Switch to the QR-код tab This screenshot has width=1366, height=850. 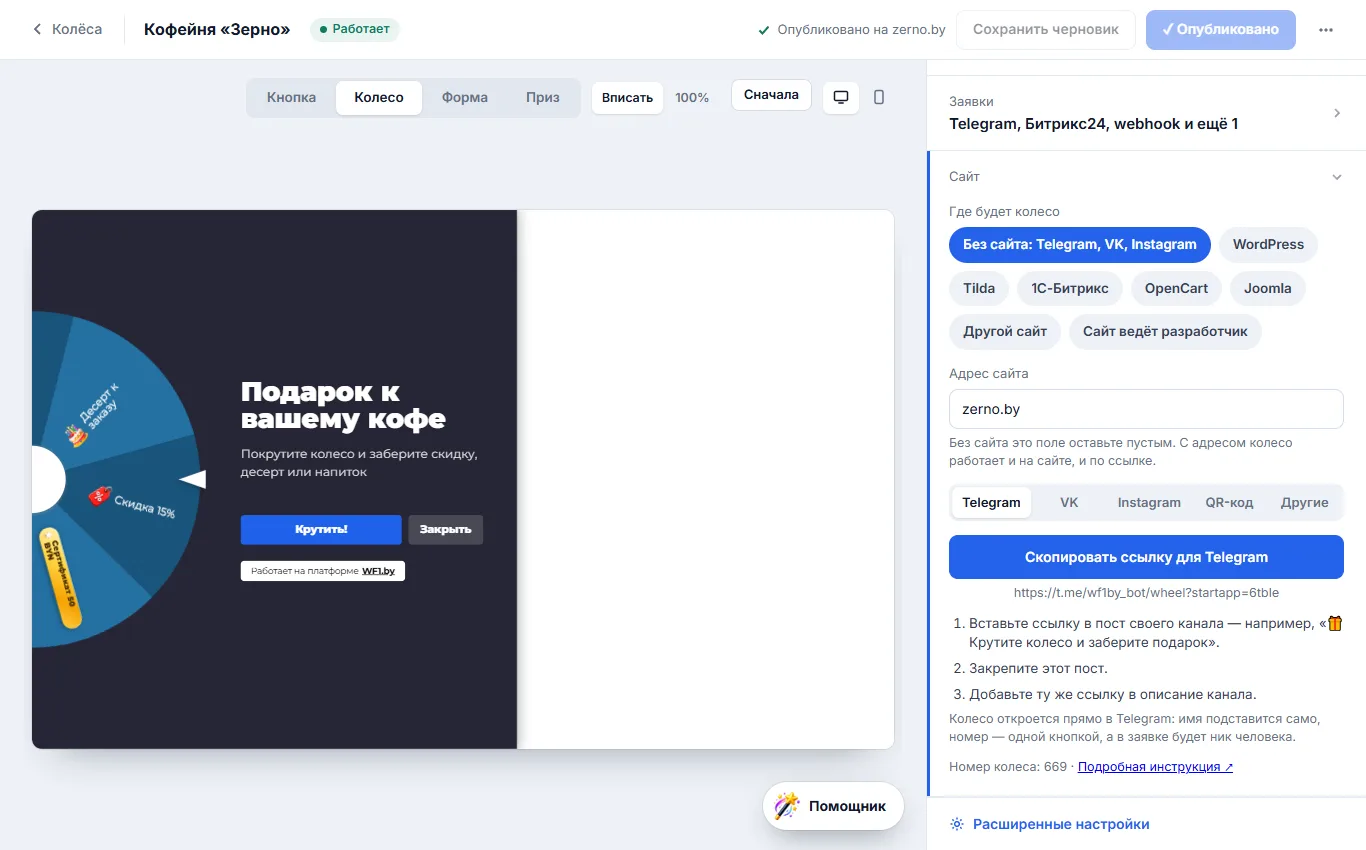(1229, 503)
